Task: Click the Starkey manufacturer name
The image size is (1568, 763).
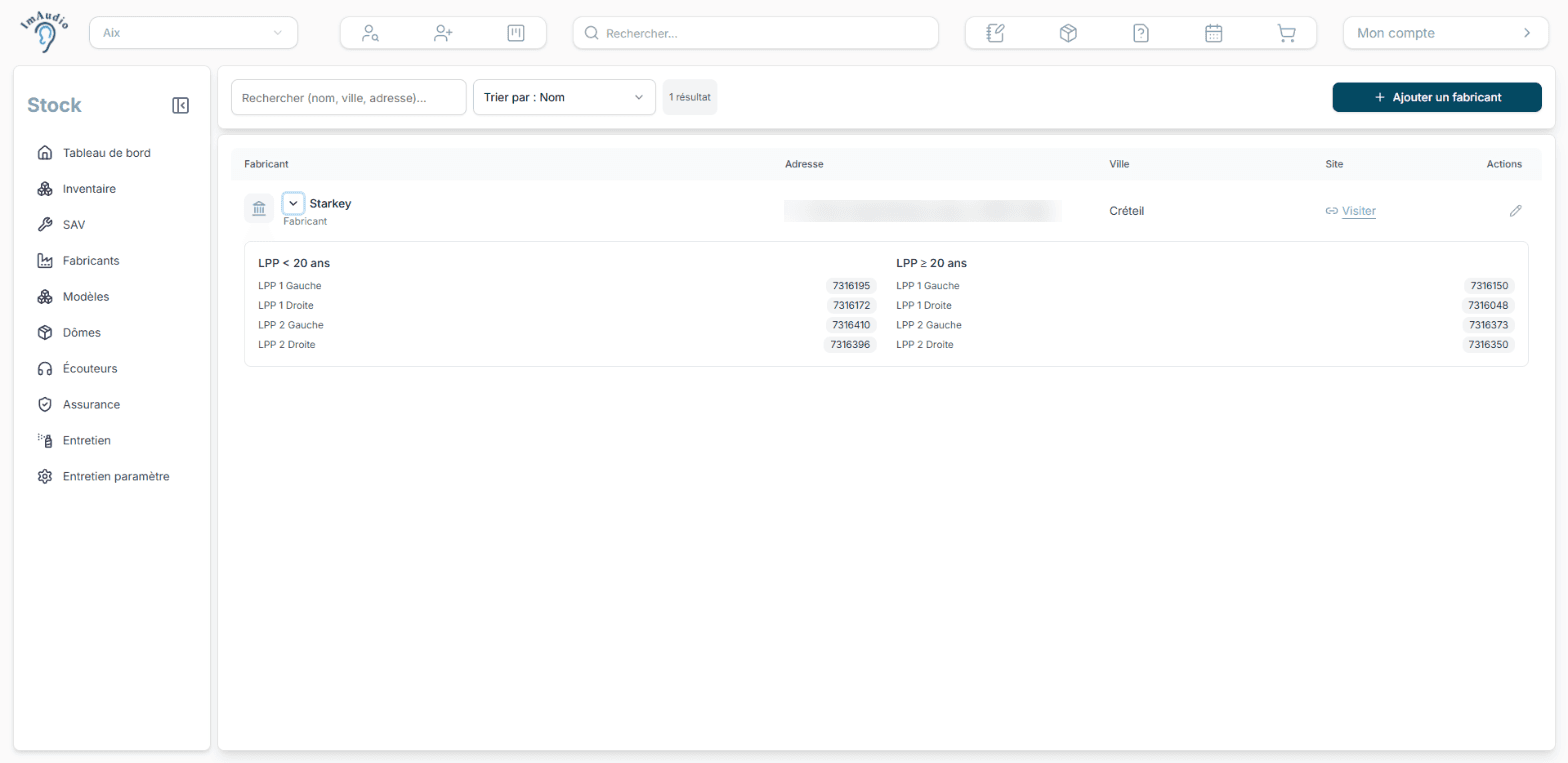Action: click(330, 204)
